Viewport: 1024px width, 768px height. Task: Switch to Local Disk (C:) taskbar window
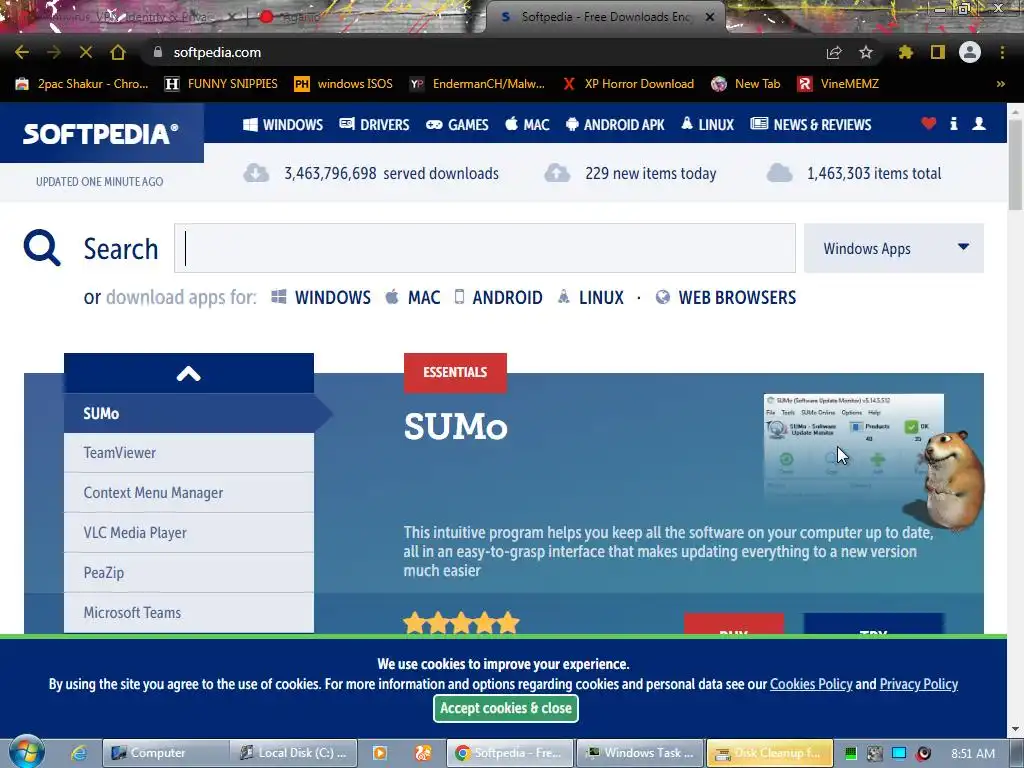pyautogui.click(x=295, y=753)
